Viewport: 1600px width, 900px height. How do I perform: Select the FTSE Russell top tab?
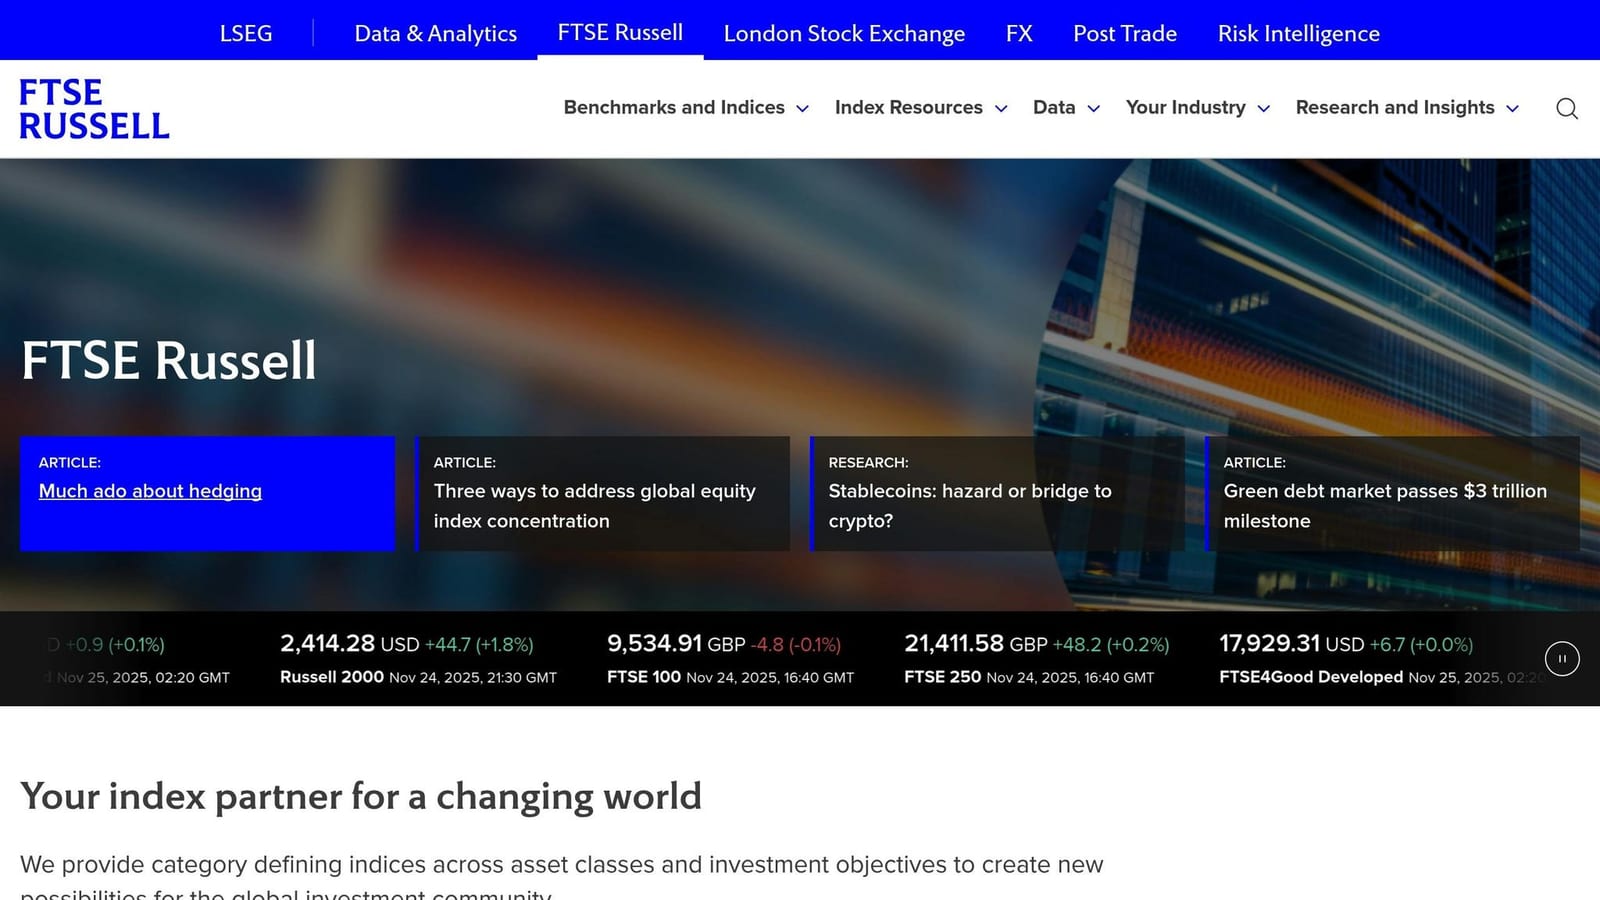(x=620, y=32)
